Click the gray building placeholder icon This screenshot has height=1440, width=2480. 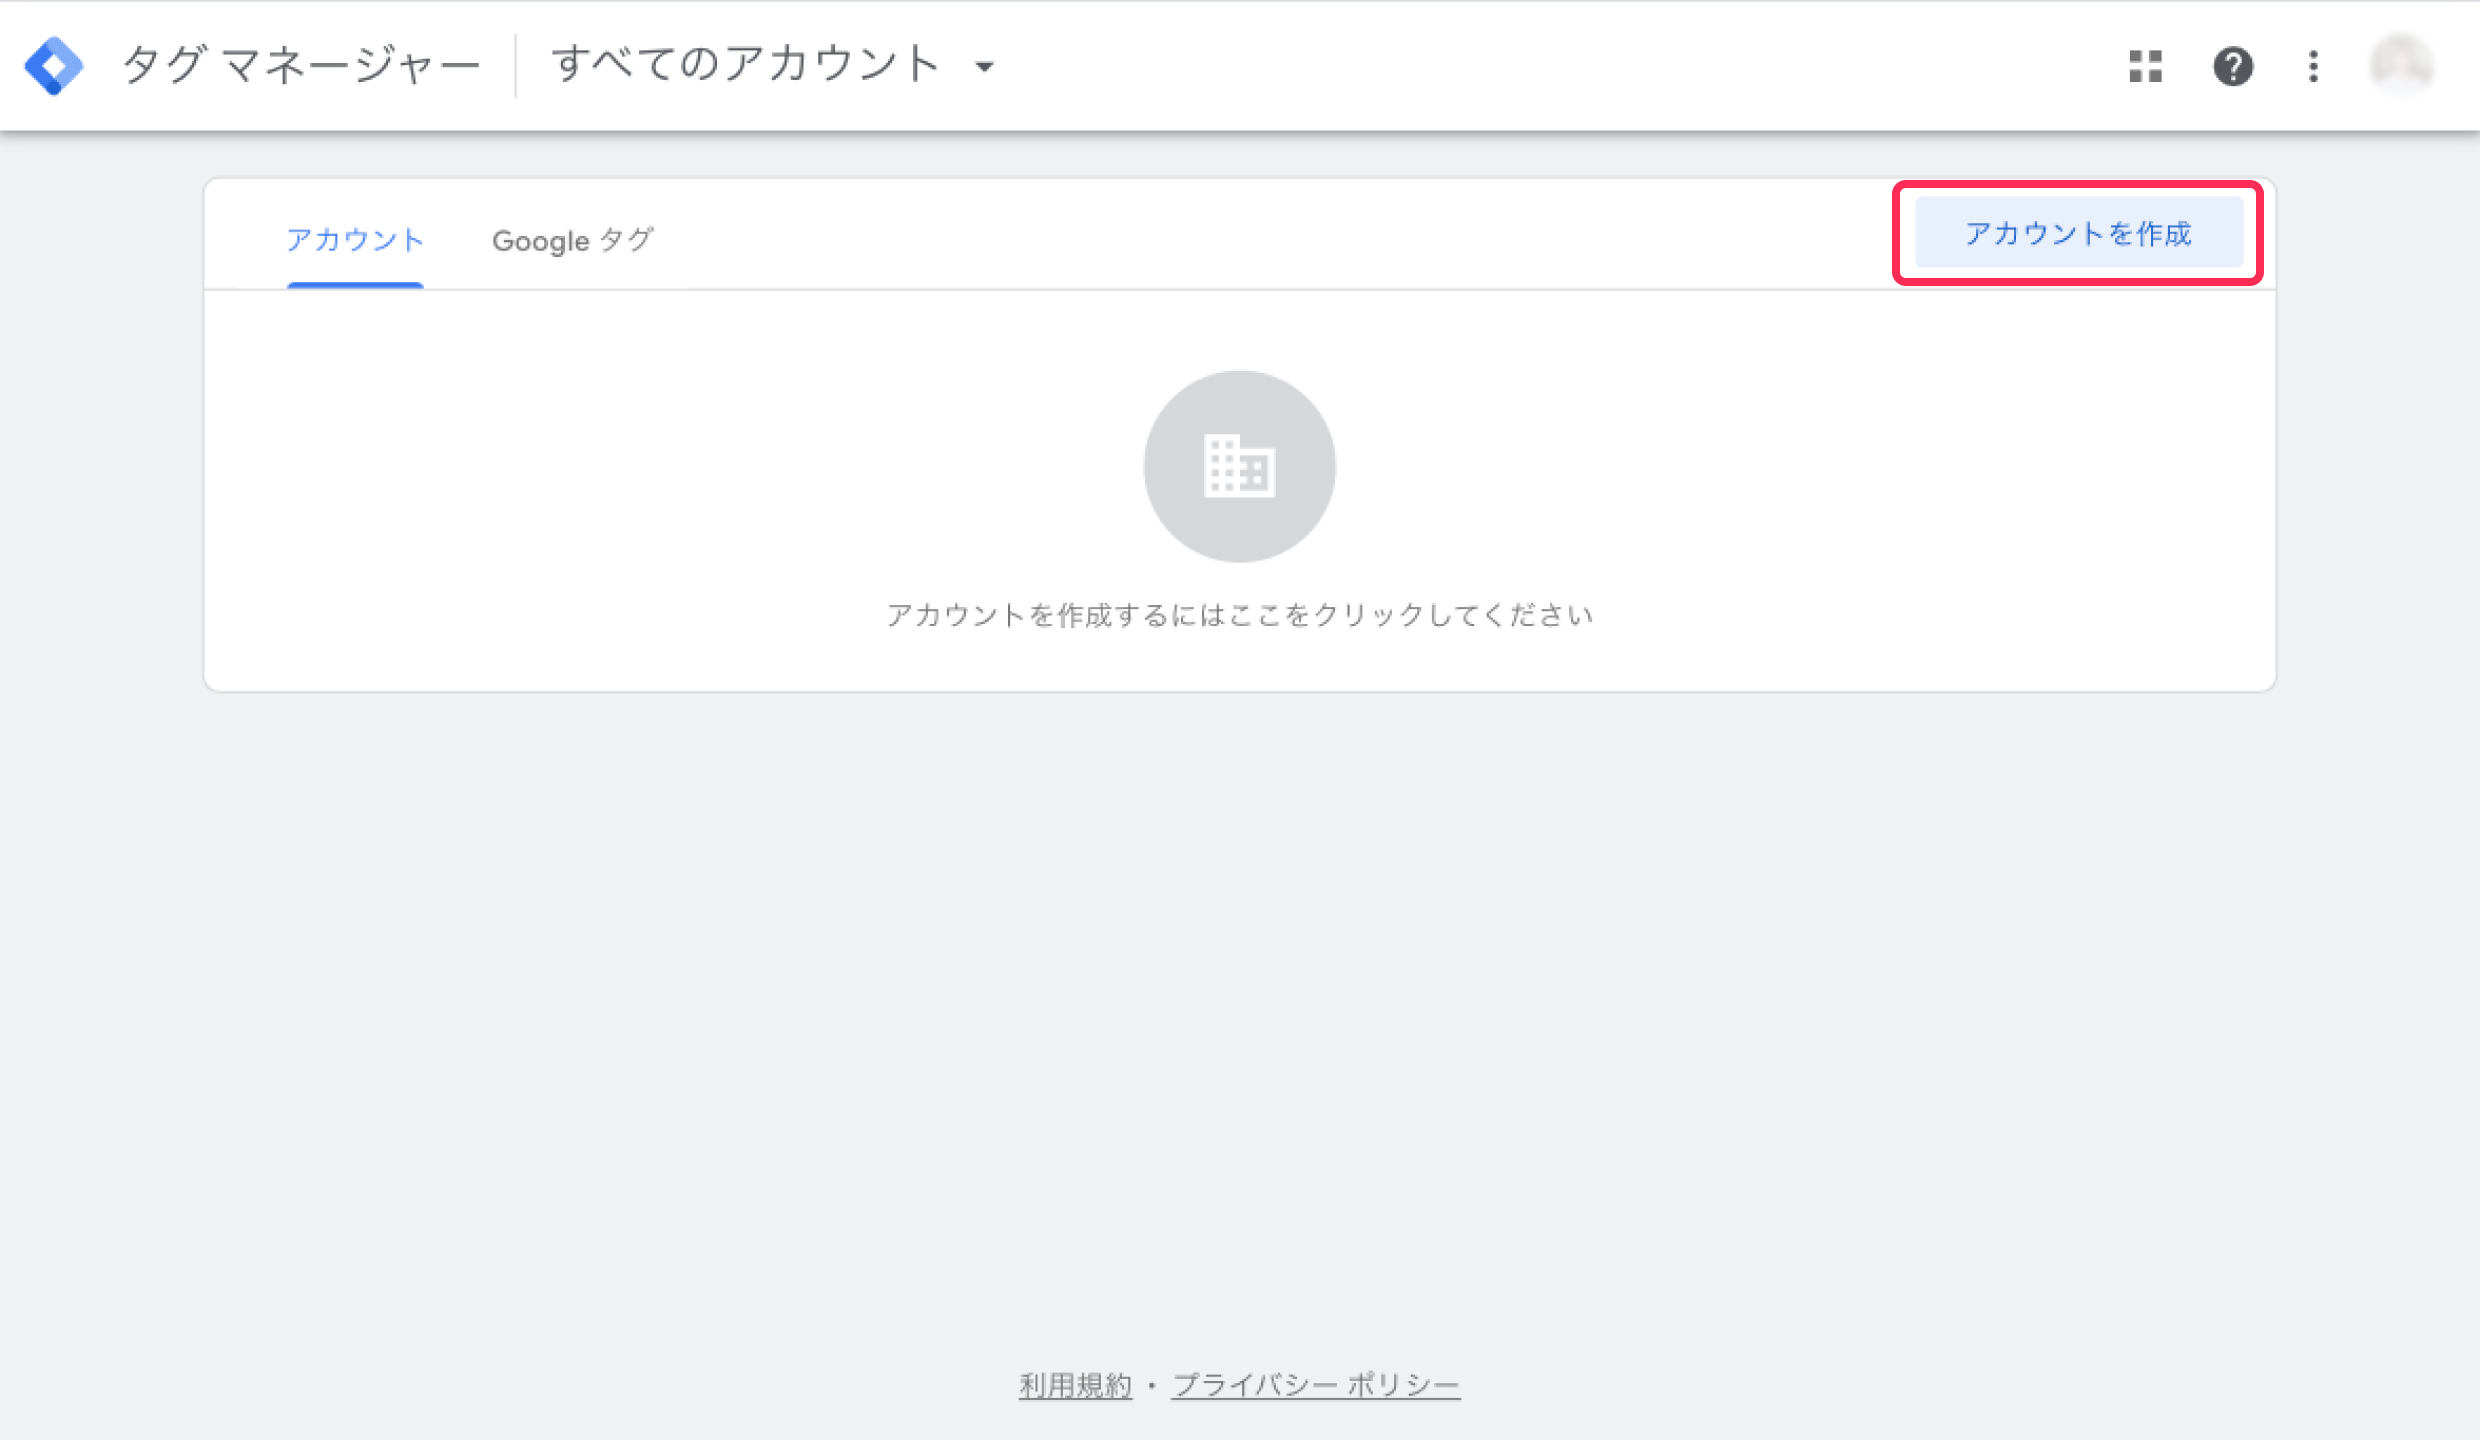pyautogui.click(x=1239, y=466)
